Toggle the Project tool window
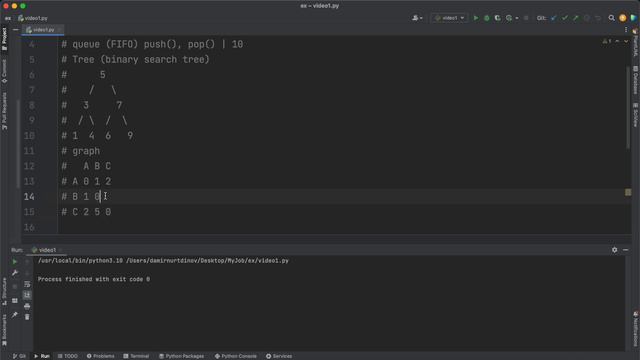 [x=4, y=39]
